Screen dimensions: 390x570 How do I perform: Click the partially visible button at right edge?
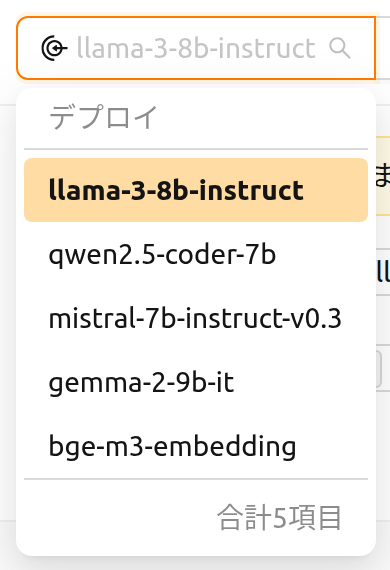379,369
